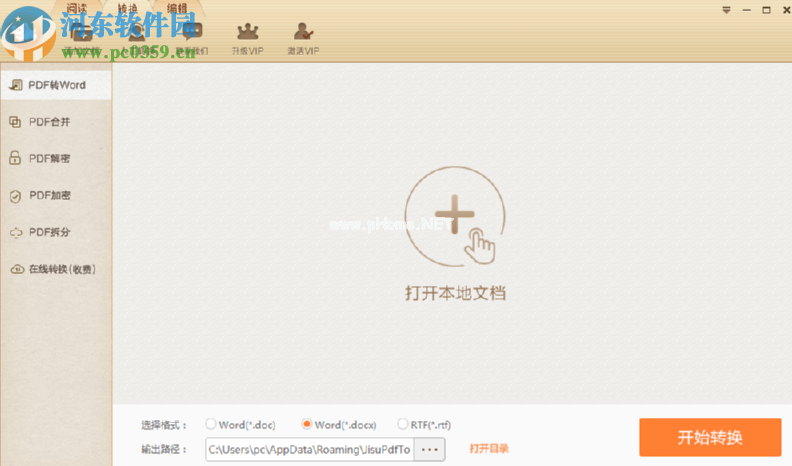Open the PDF转Word converter in sidebar

coord(56,85)
